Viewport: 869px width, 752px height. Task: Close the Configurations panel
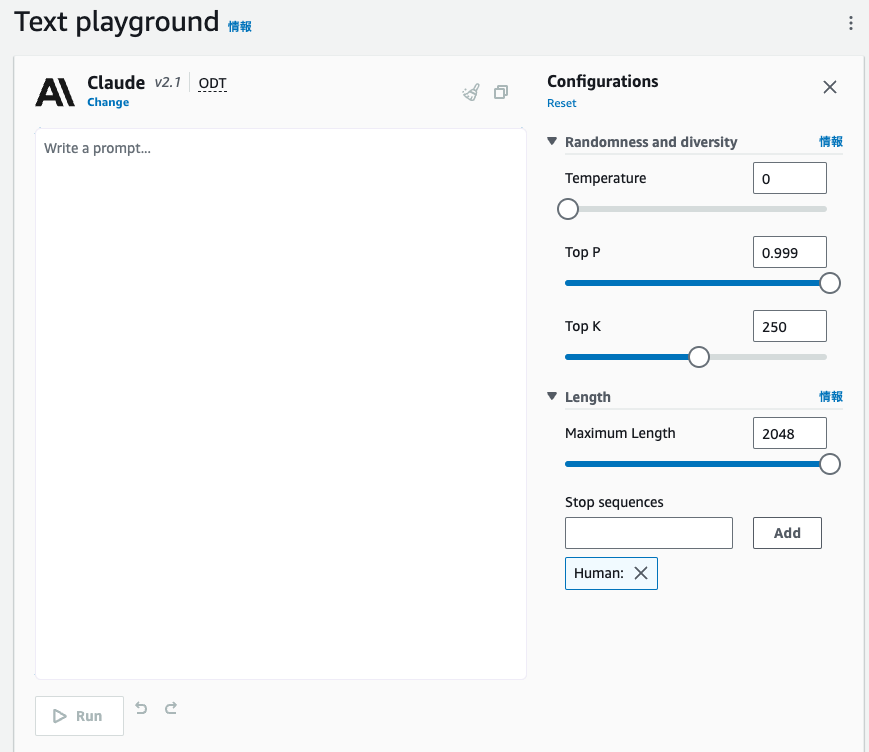pyautogui.click(x=830, y=87)
